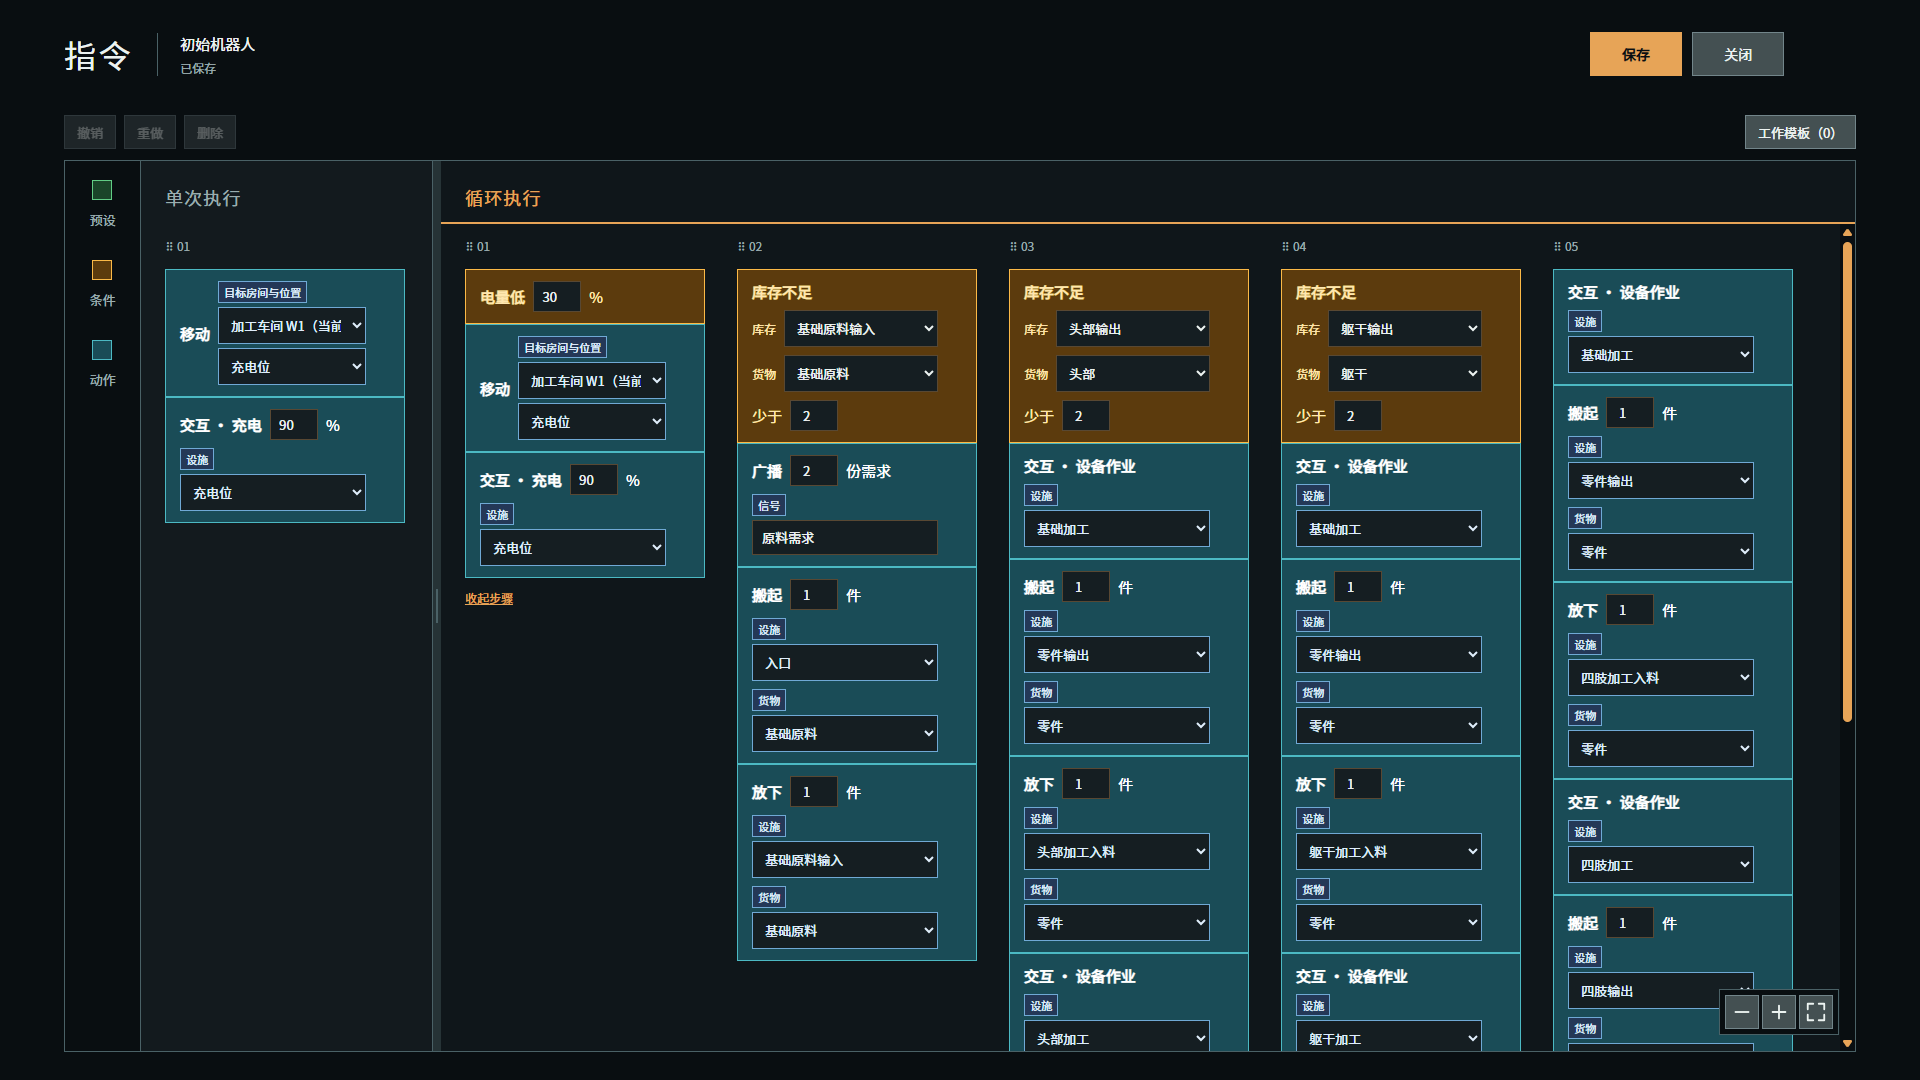Select the 库存不足 condition header in column 02
The height and width of the screenshot is (1080, 1920).
pos(782,292)
